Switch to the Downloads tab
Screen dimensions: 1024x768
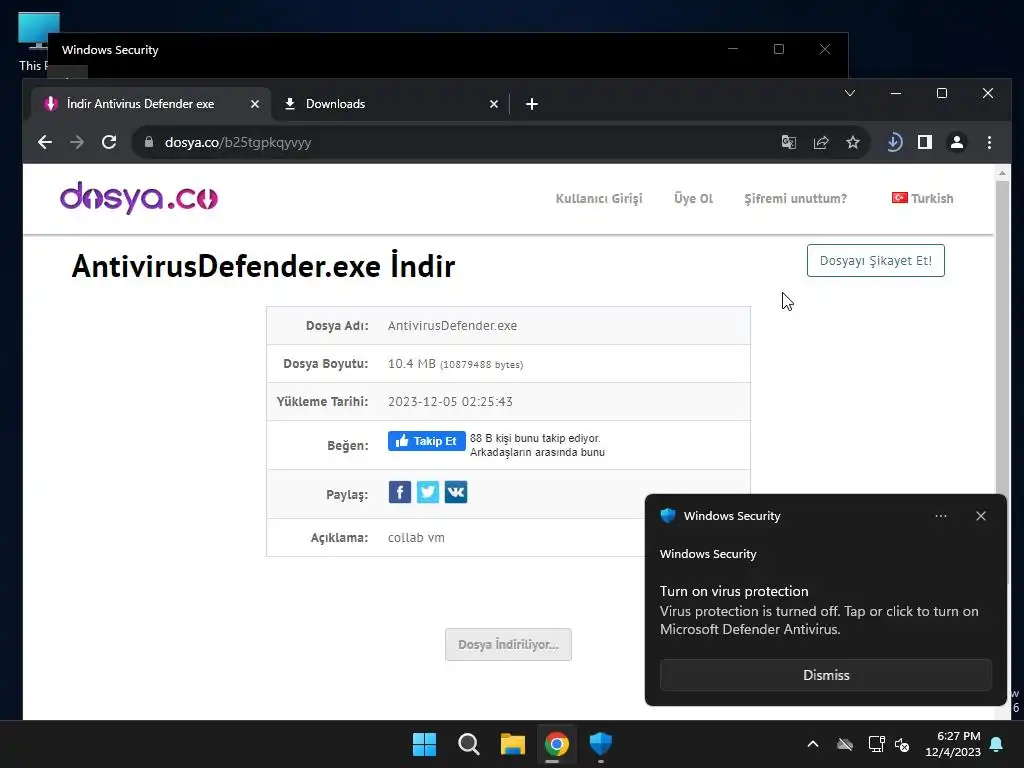tap(391, 104)
